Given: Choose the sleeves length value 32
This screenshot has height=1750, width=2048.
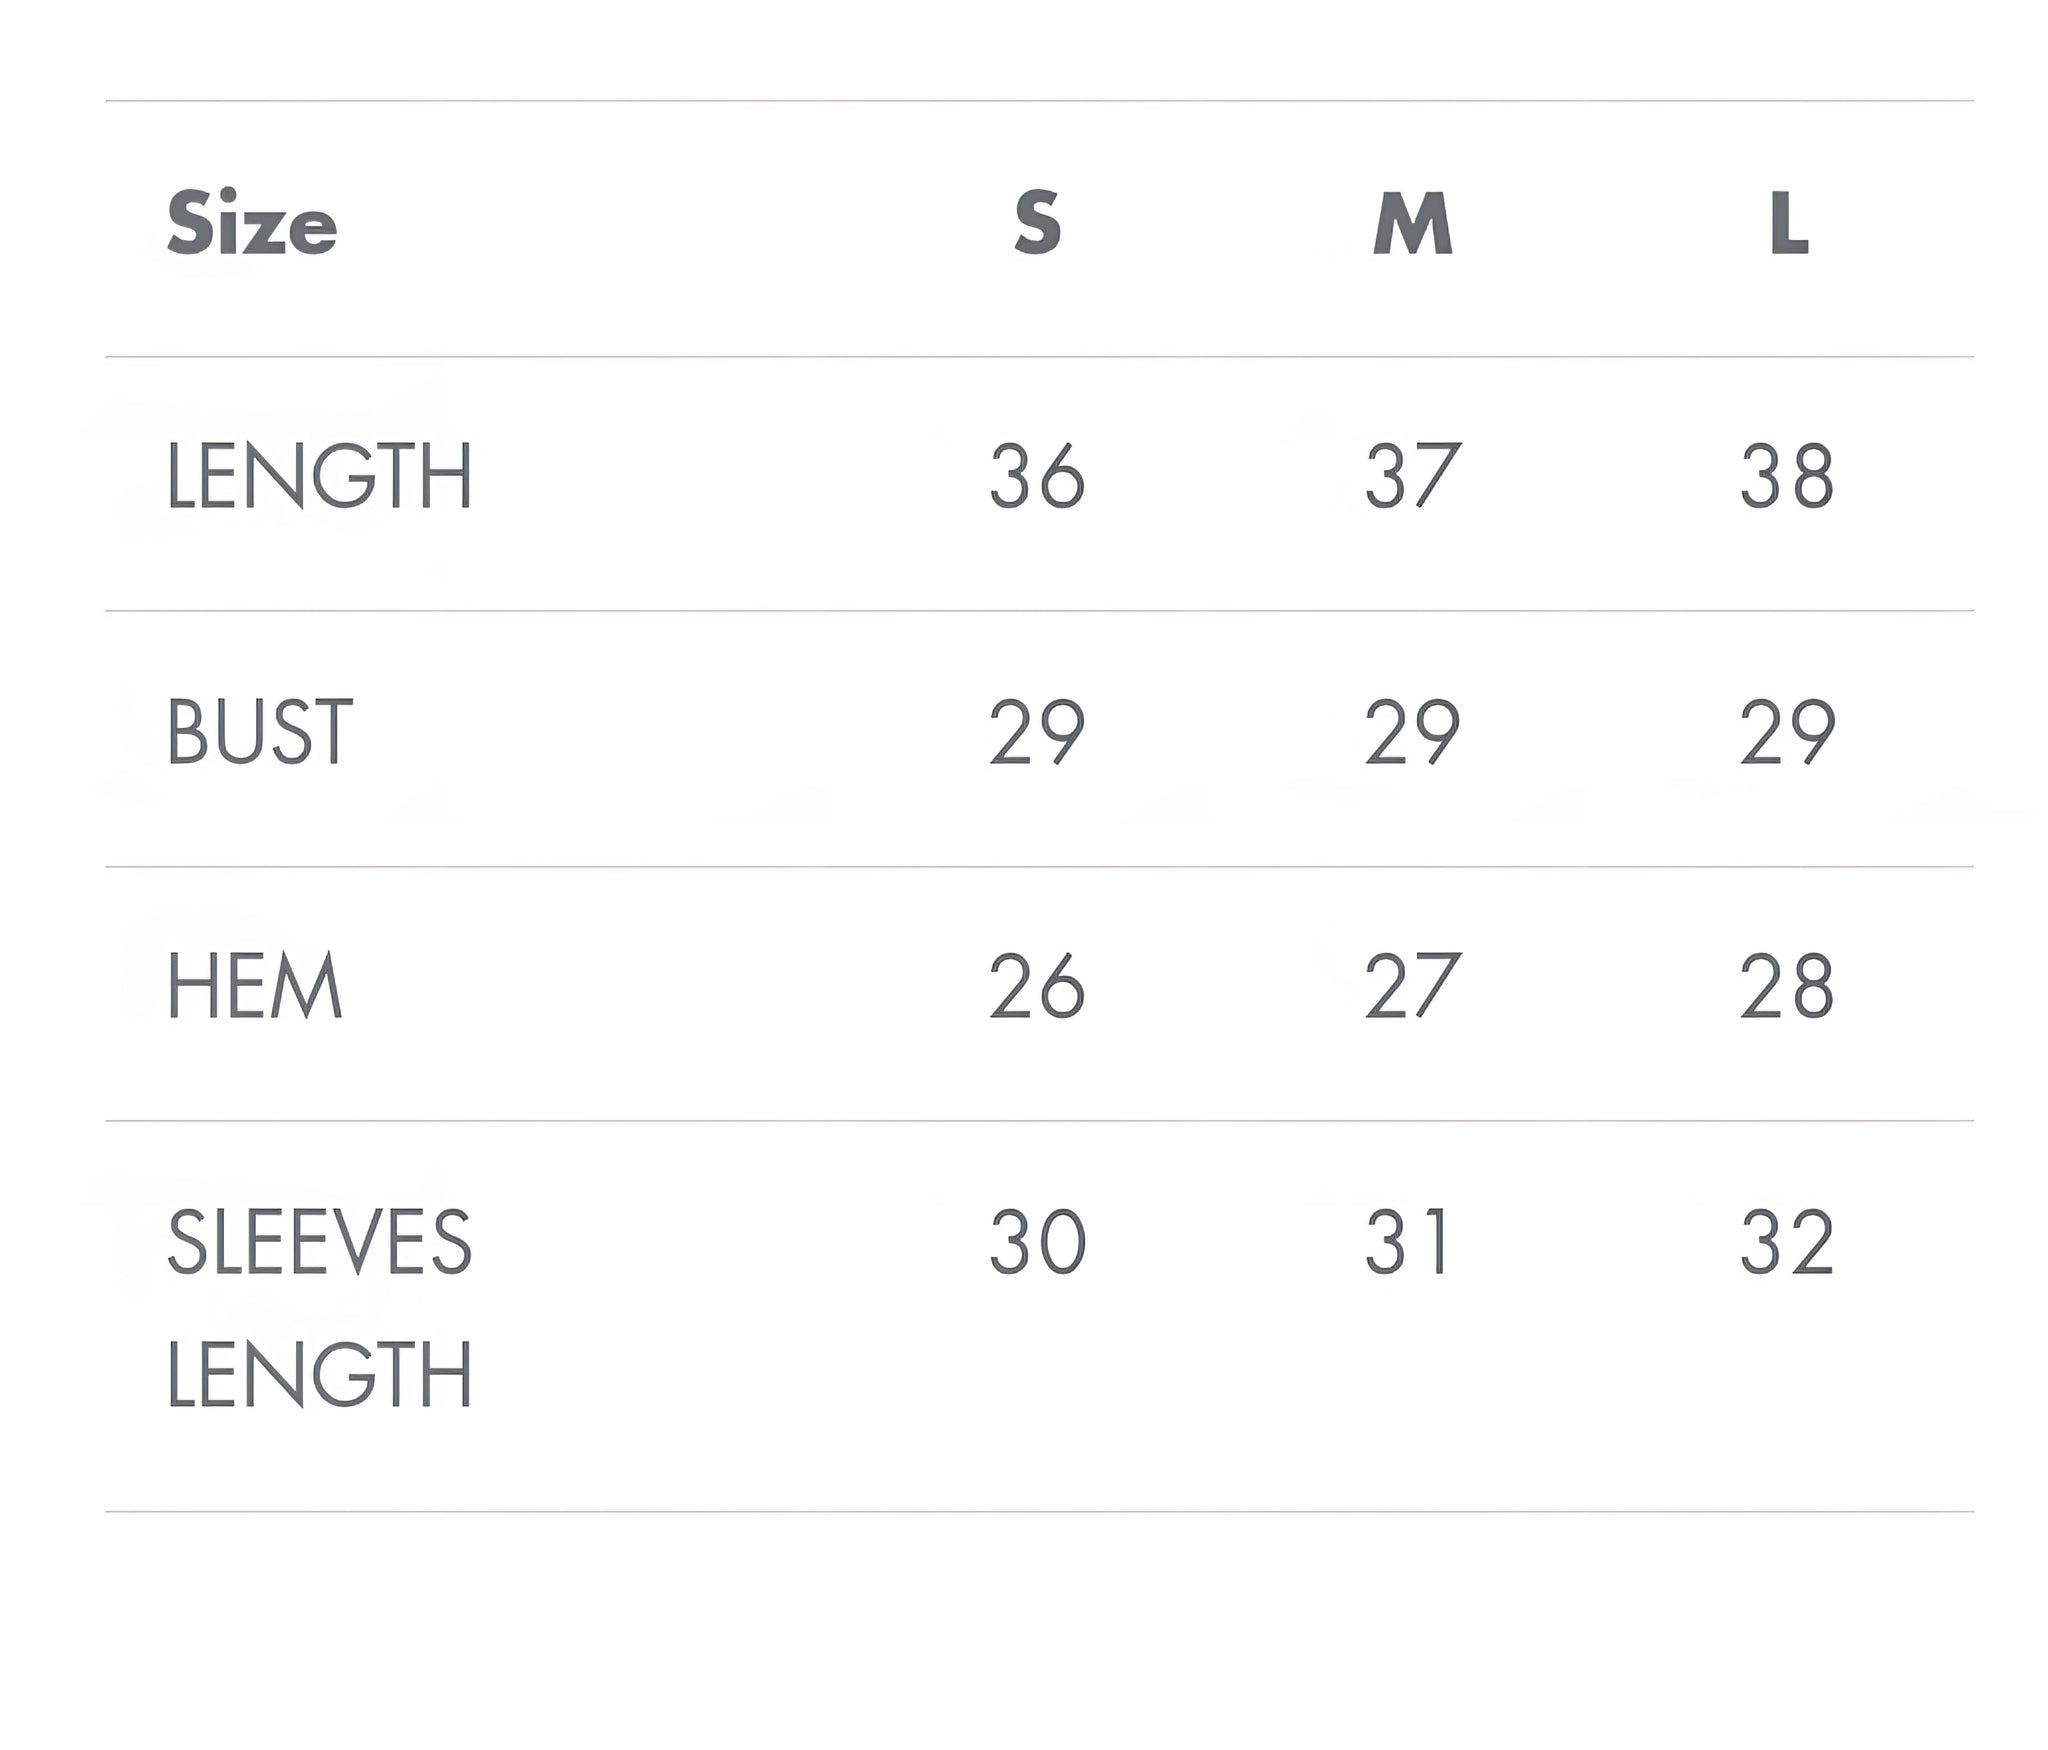Looking at the screenshot, I should click(x=1787, y=1242).
